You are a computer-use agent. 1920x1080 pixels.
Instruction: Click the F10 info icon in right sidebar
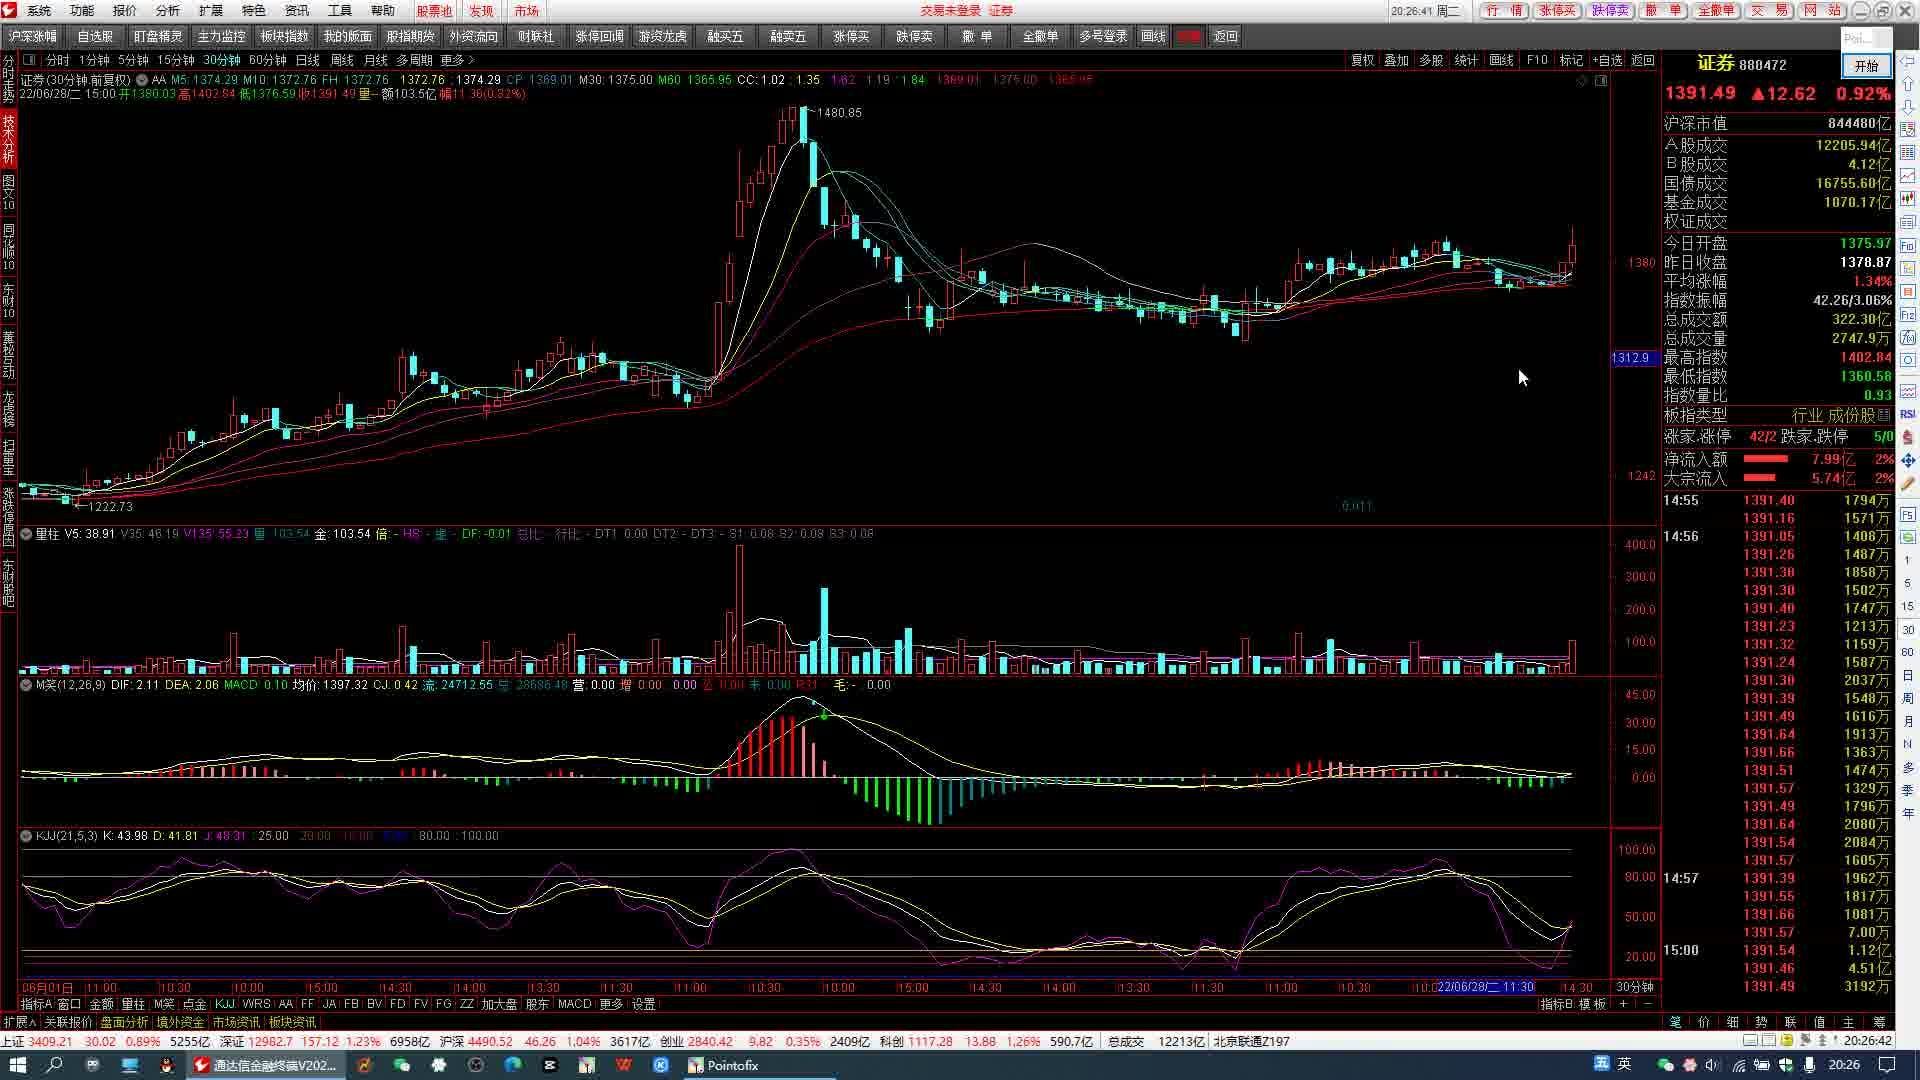click(x=1908, y=245)
